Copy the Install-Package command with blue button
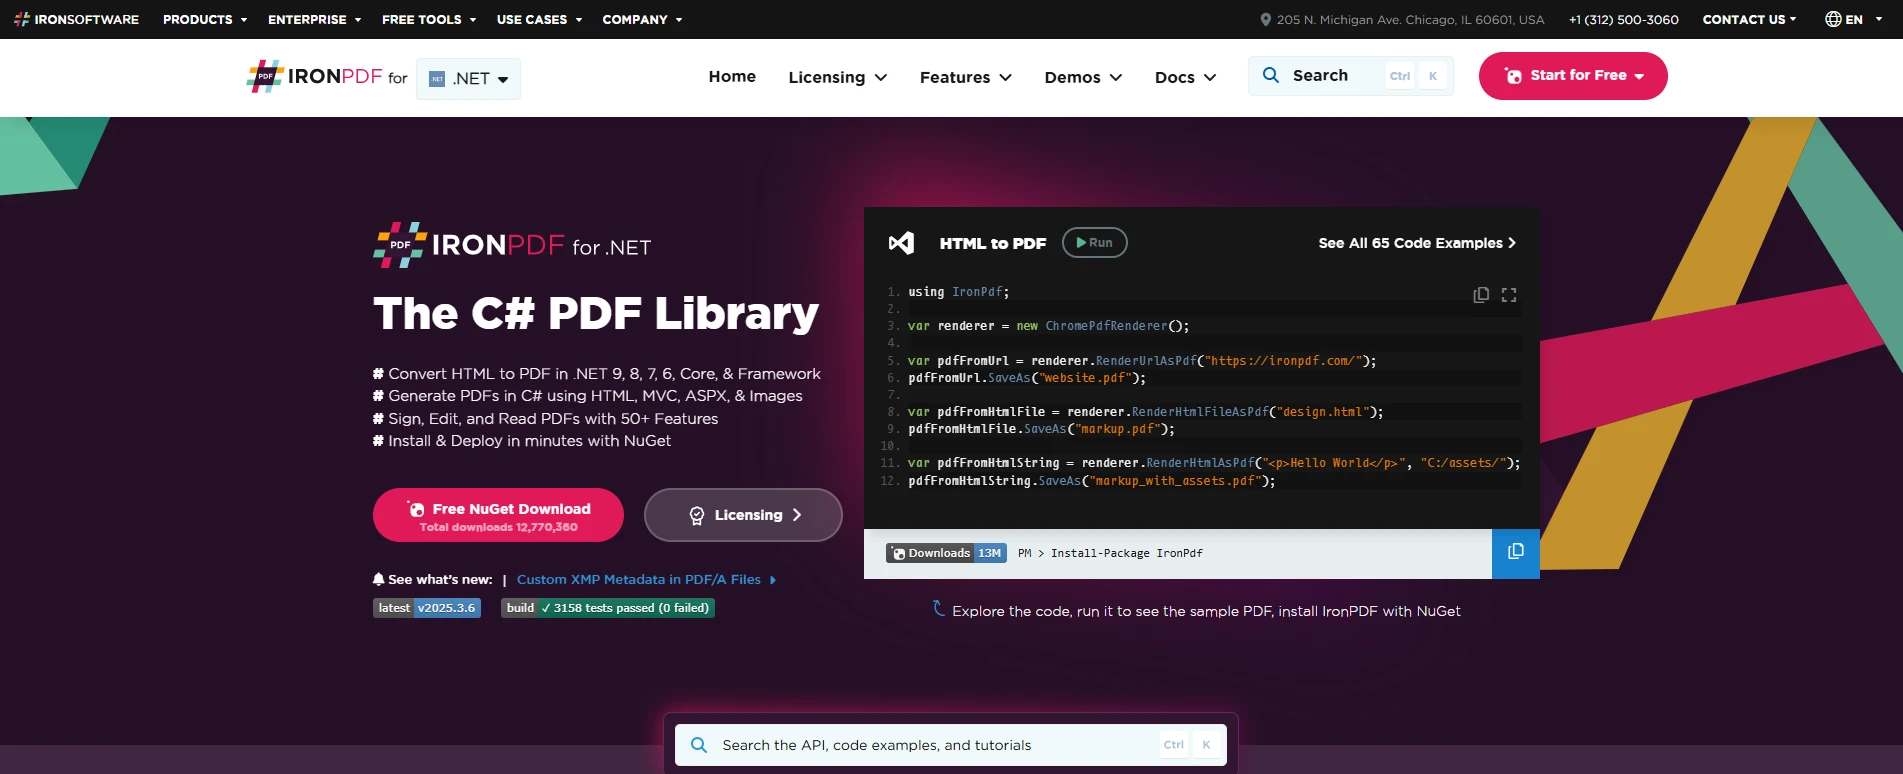Viewport: 1903px width, 774px height. click(1515, 553)
